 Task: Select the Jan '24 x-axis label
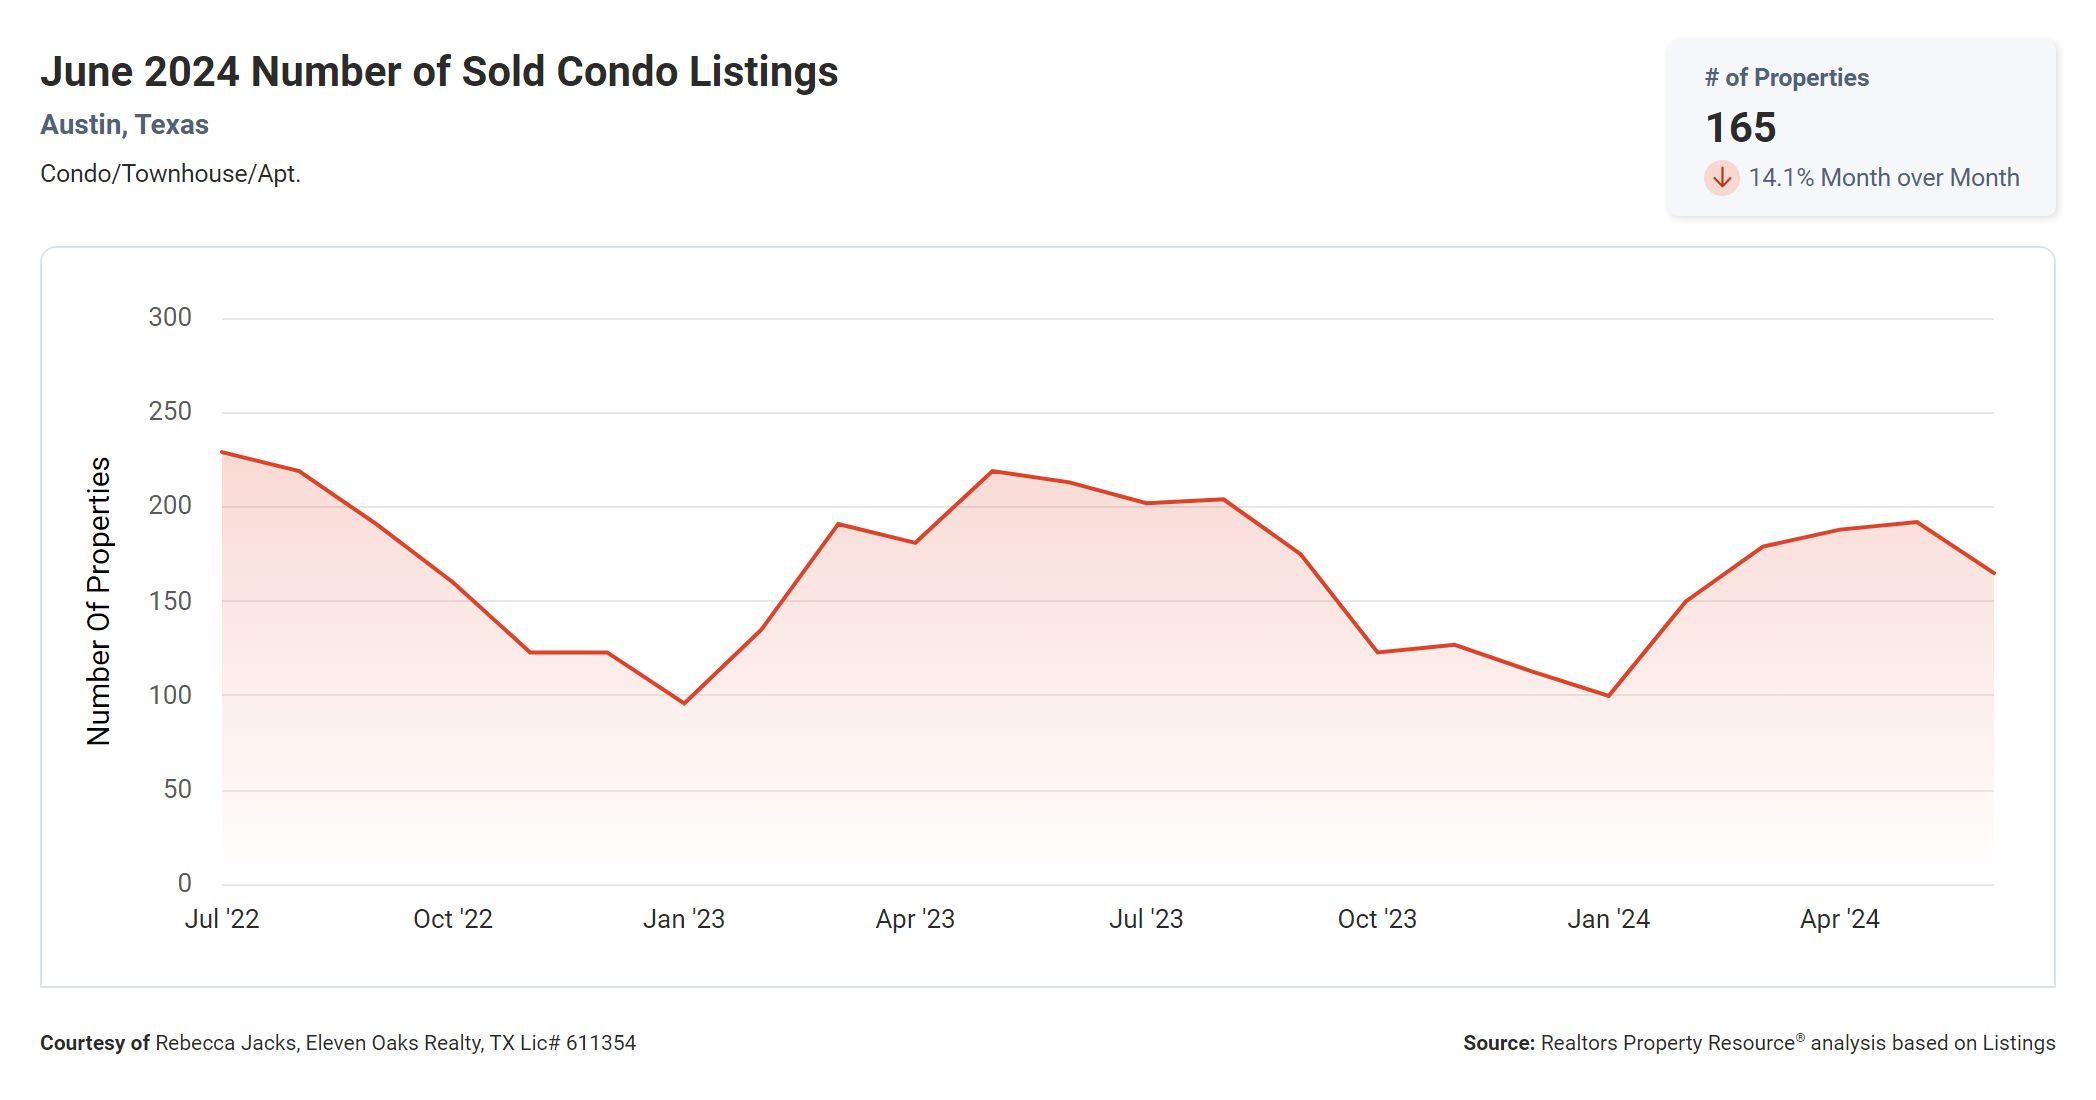point(1608,919)
